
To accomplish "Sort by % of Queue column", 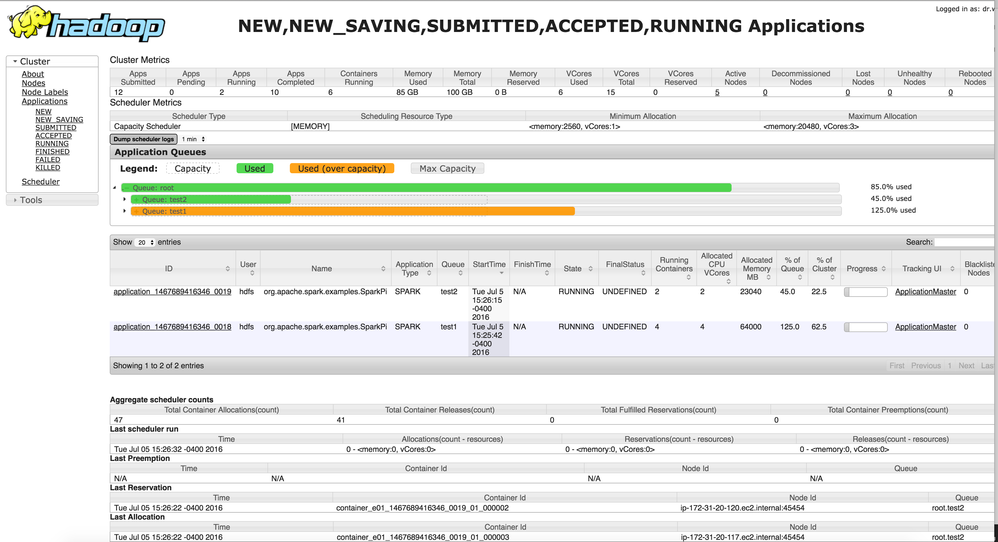I will click(x=792, y=268).
